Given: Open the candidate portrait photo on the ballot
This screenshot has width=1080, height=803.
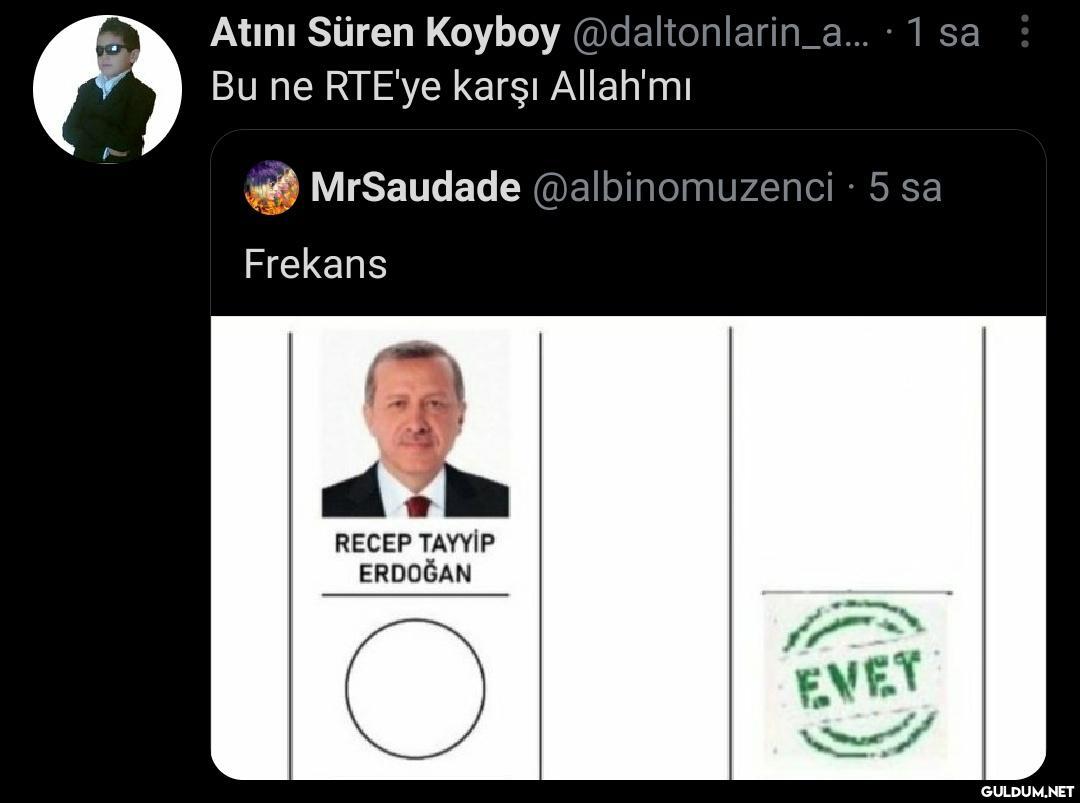Looking at the screenshot, I should click(415, 425).
